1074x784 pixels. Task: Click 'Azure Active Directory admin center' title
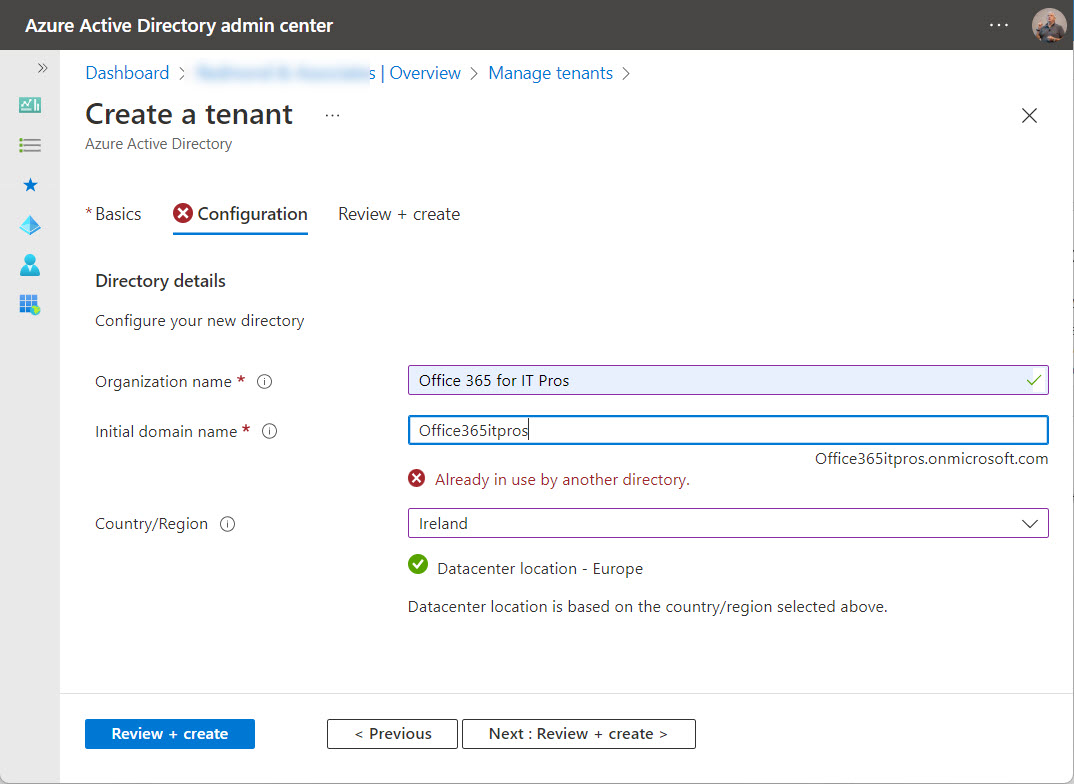179,25
